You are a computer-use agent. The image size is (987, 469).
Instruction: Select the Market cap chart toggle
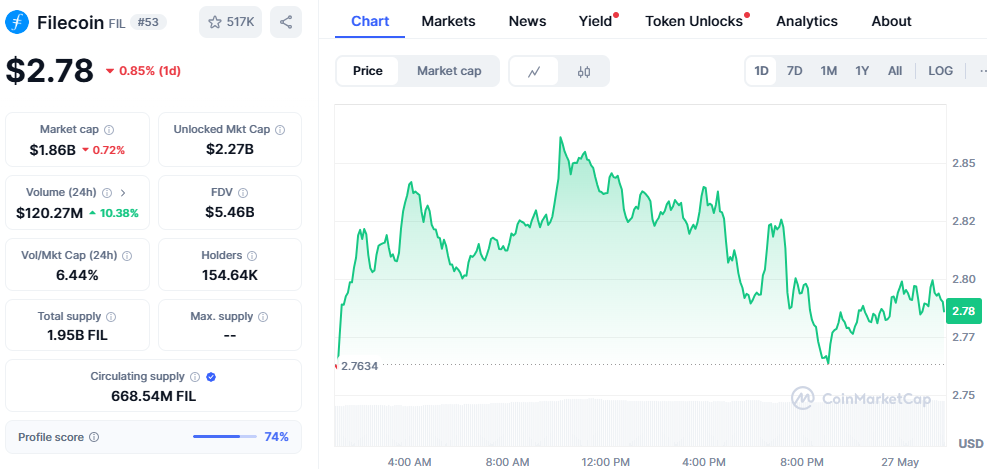[449, 71]
